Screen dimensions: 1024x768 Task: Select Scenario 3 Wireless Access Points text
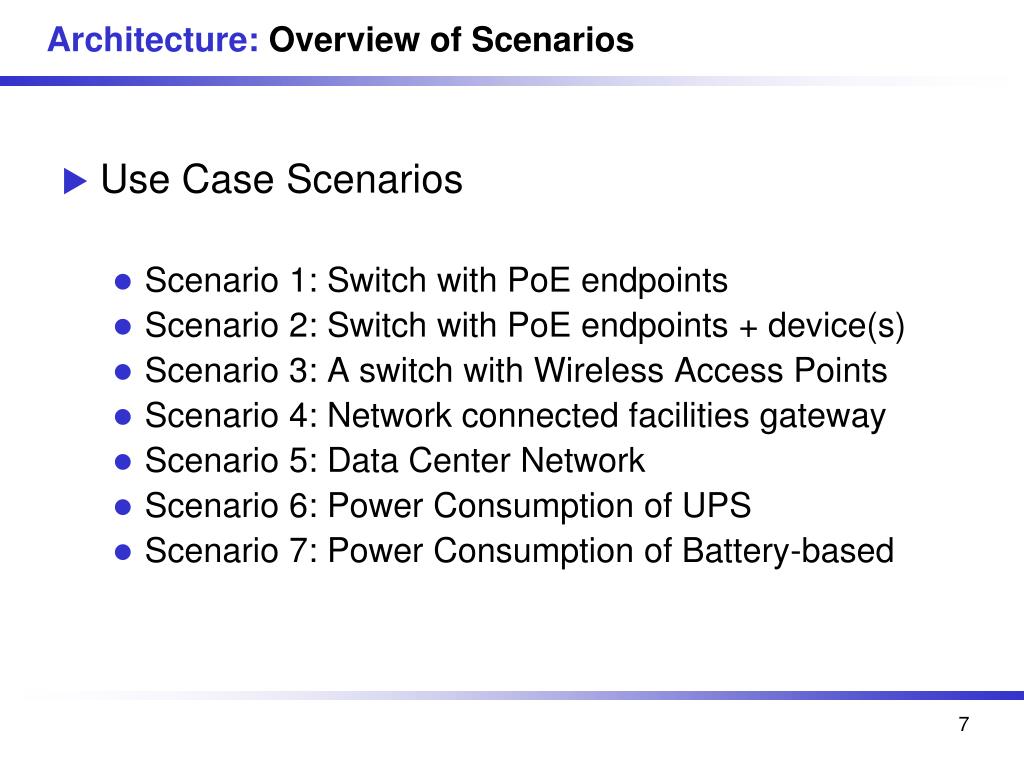tap(516, 371)
